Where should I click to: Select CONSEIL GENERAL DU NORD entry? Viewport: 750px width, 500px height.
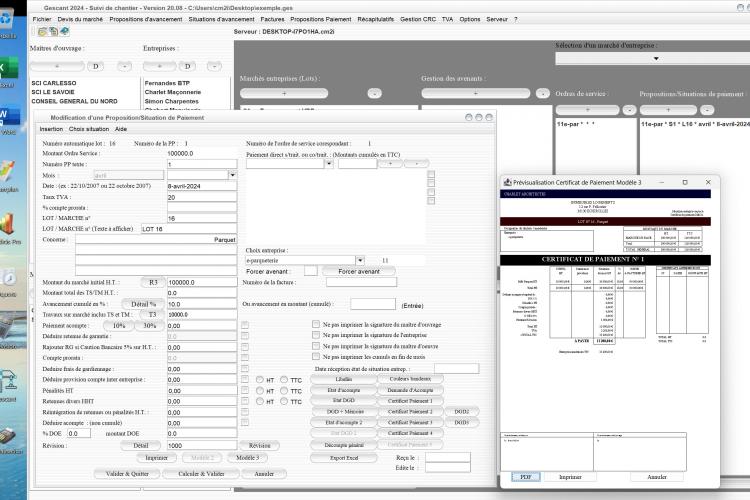point(74,101)
